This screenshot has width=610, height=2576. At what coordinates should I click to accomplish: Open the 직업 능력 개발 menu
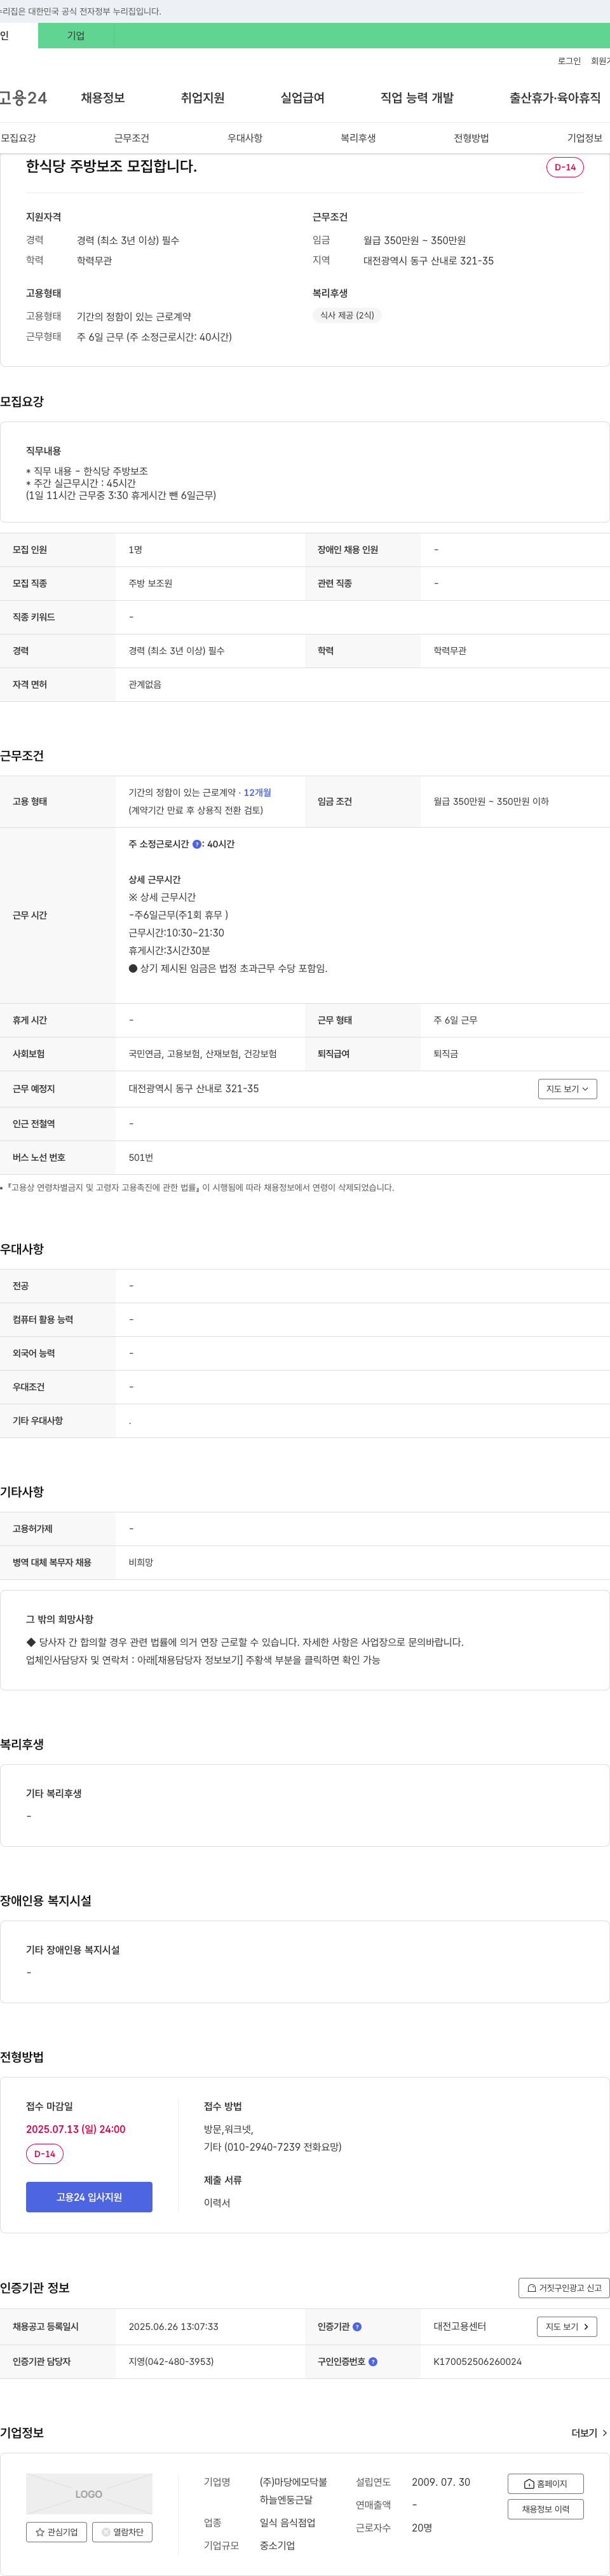(x=417, y=98)
